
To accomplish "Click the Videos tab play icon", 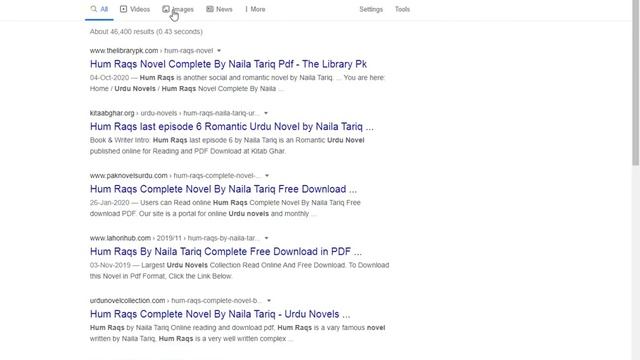I will [123, 9].
